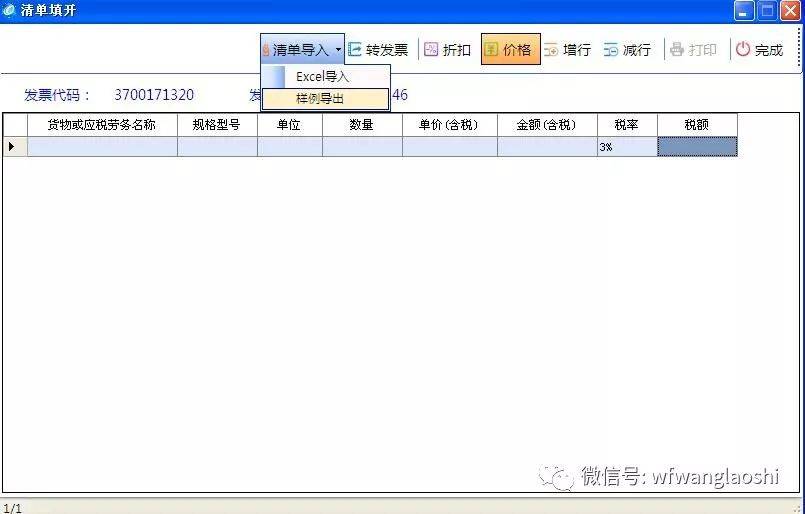Screen dimensions: 805x514
Task: Click the first row's 规格型号 cell
Action: [x=217, y=147]
